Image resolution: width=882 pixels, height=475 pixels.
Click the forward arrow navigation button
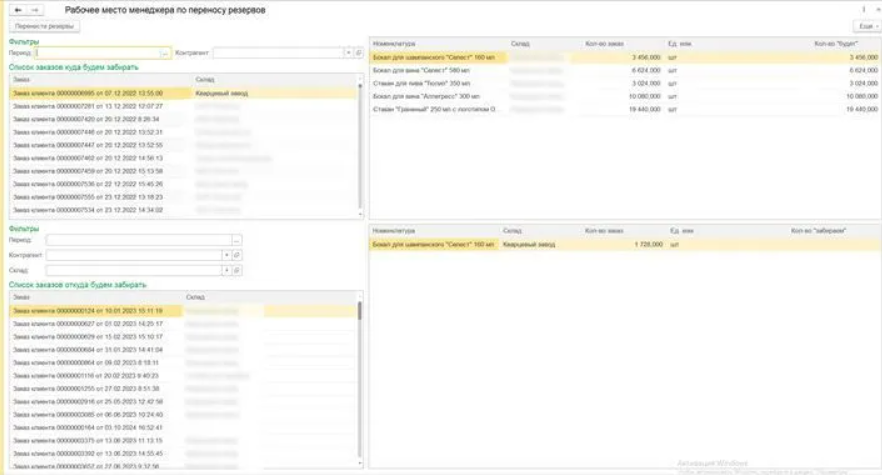pyautogui.click(x=35, y=10)
